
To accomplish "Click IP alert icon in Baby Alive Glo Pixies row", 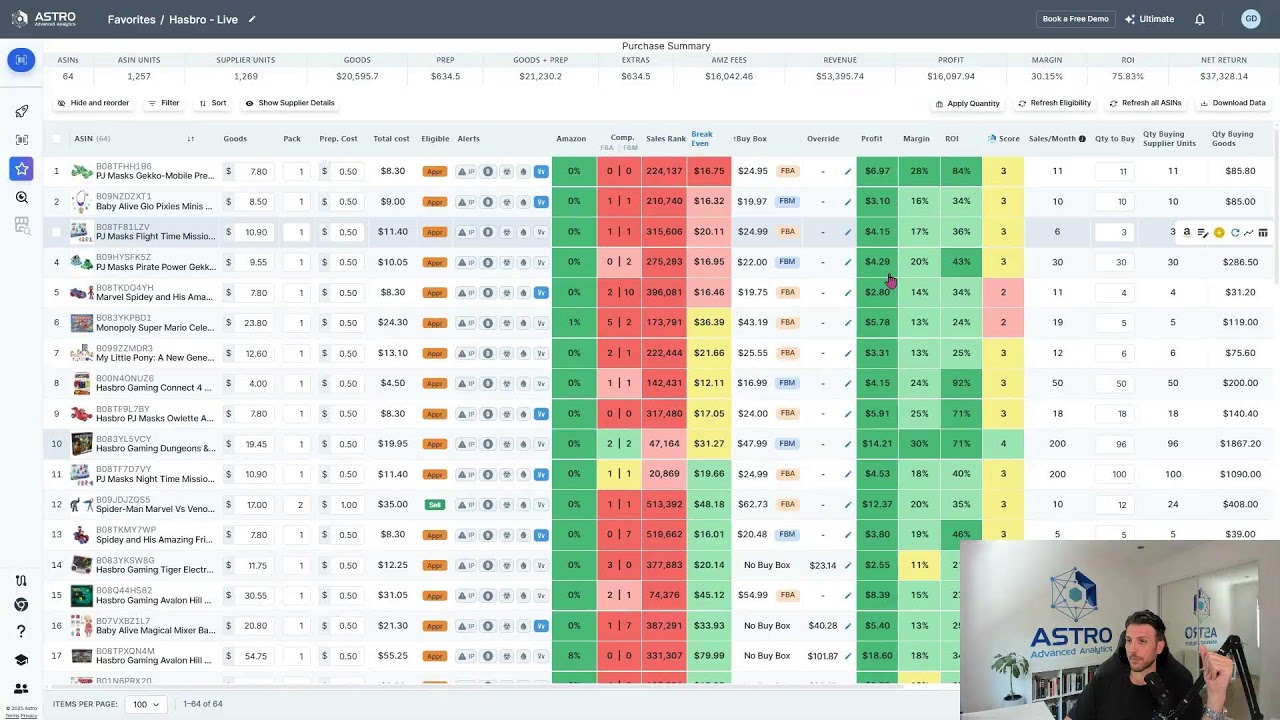I will pos(467,202).
